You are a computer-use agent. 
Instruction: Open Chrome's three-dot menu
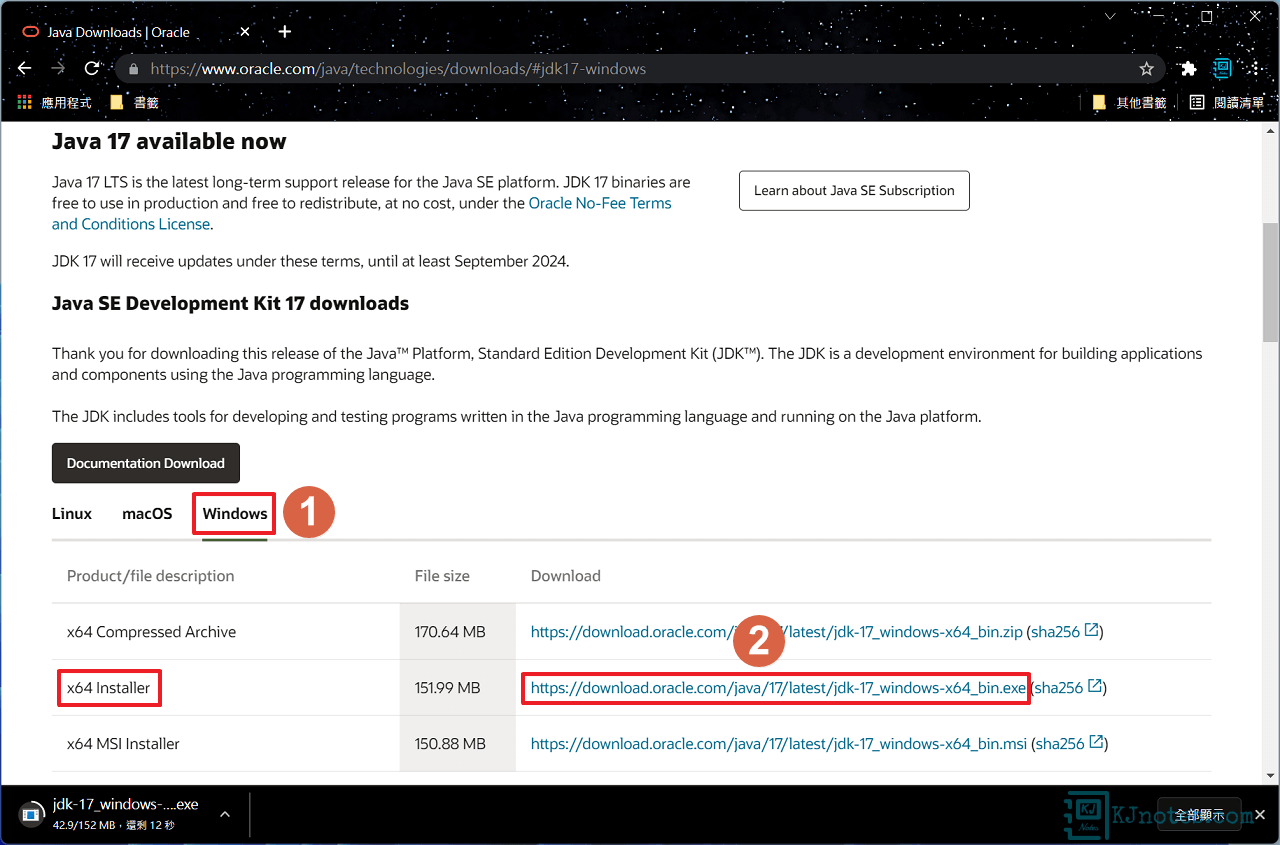tap(1255, 69)
